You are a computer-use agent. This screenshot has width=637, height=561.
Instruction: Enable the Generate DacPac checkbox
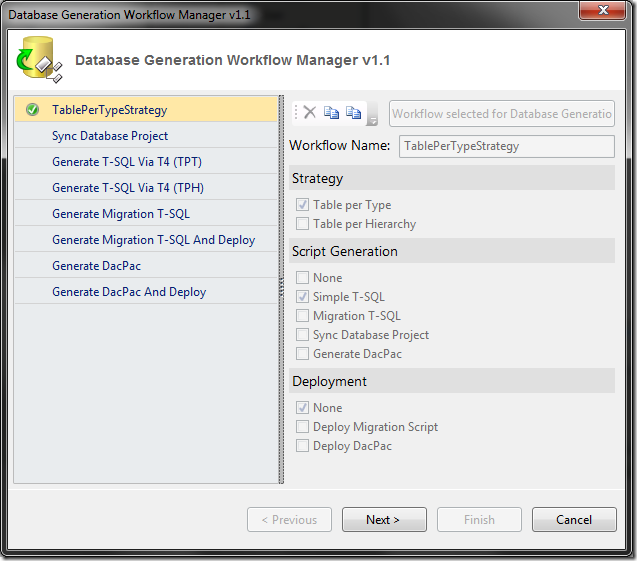coord(302,353)
